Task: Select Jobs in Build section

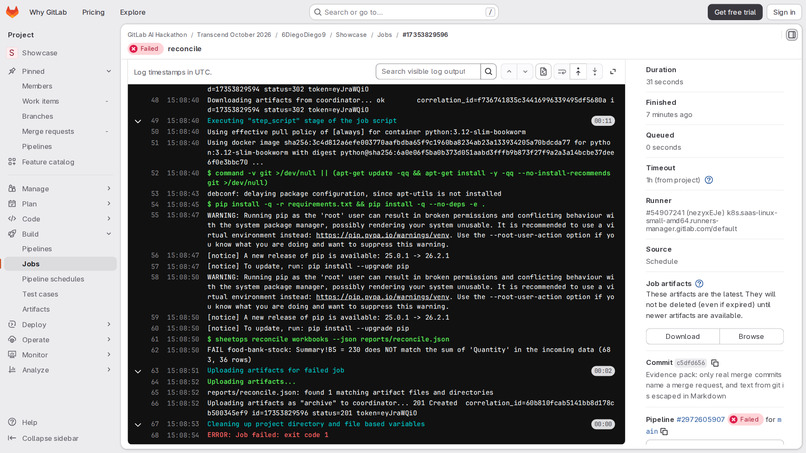Action: (59, 264)
